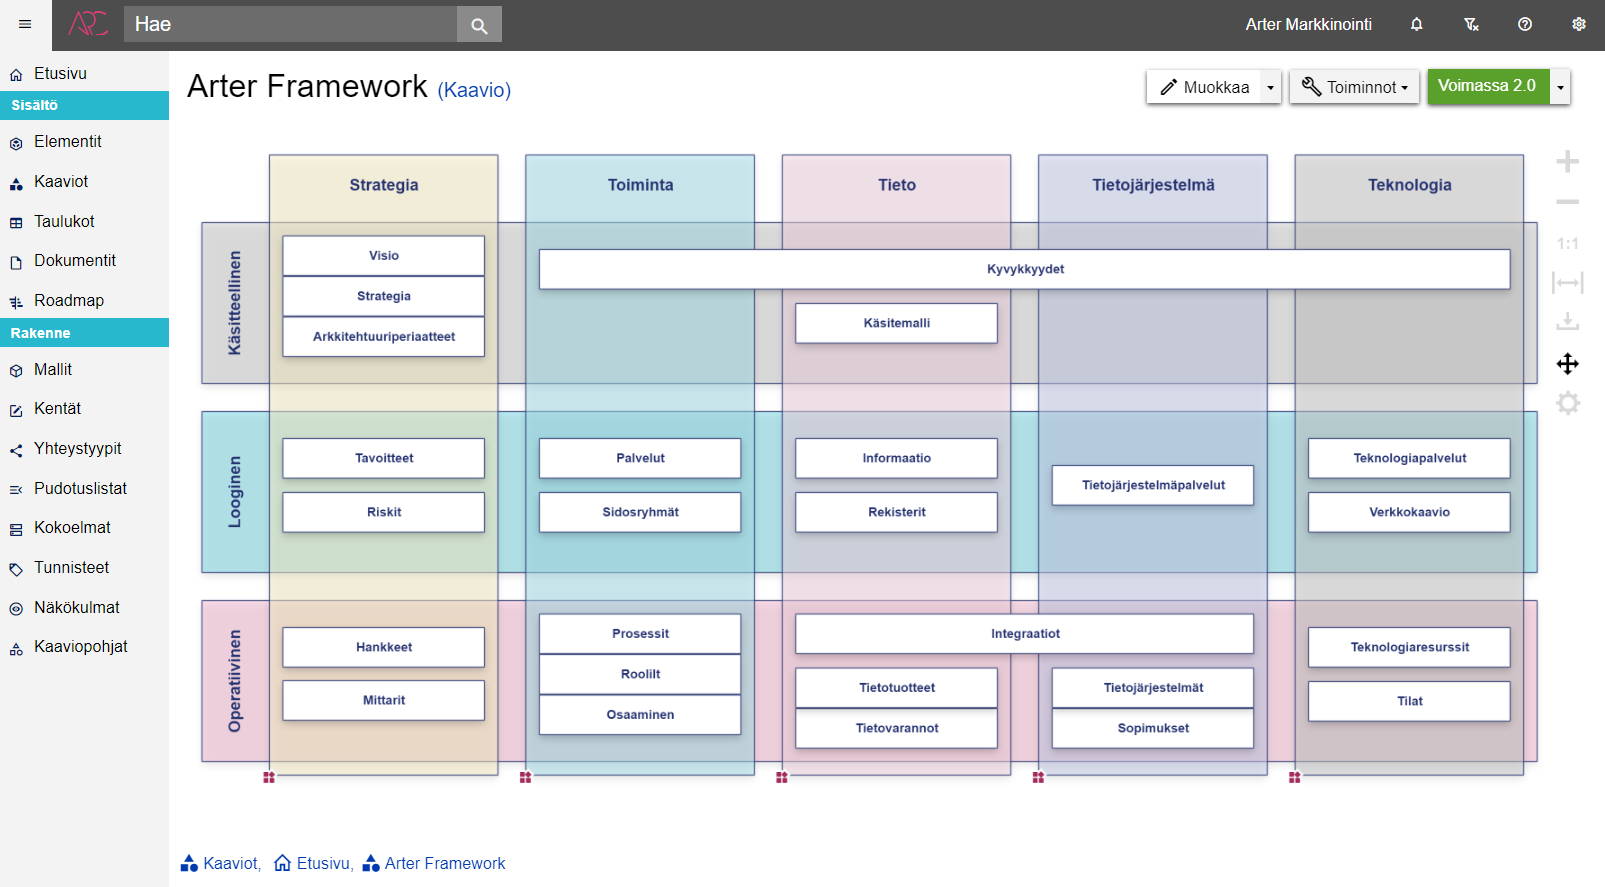Select the Informaatio box
1605x887 pixels.
897,458
